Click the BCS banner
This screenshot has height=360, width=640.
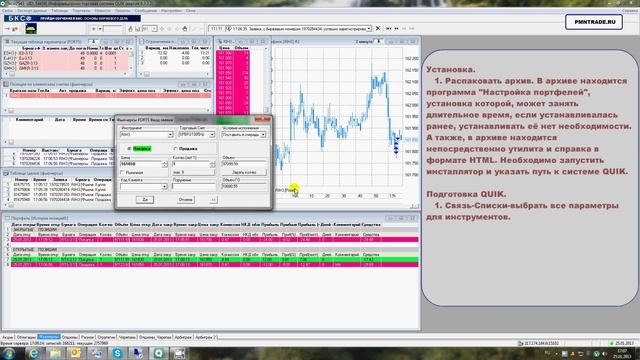click(x=72, y=18)
